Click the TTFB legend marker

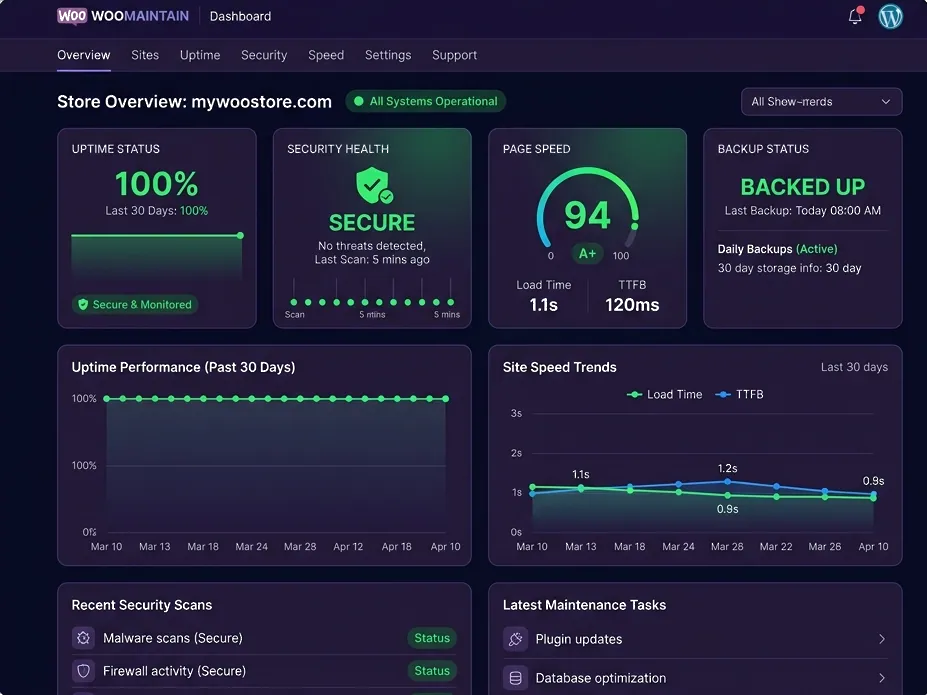coord(723,394)
